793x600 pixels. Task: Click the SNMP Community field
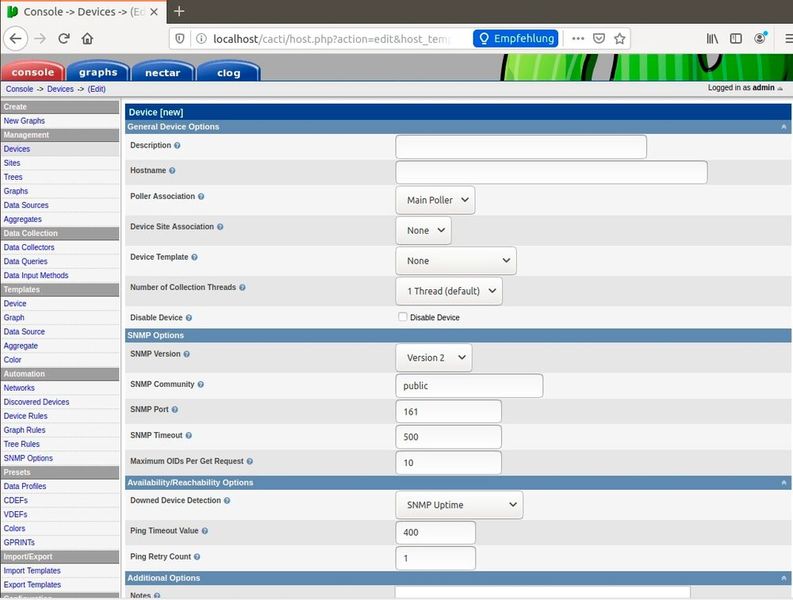point(469,385)
